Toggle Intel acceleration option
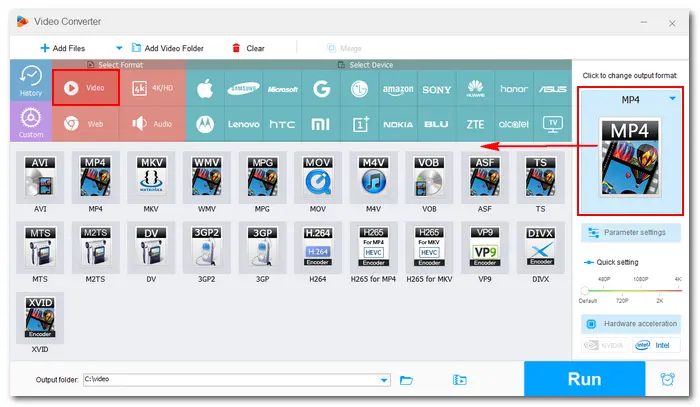This screenshot has width=700, height=407. click(x=656, y=345)
